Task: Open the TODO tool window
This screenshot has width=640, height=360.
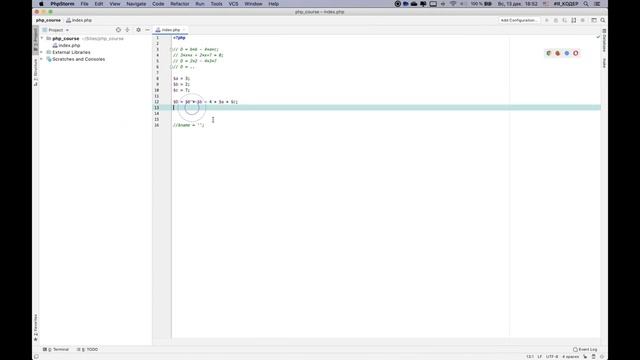Action: [88, 349]
